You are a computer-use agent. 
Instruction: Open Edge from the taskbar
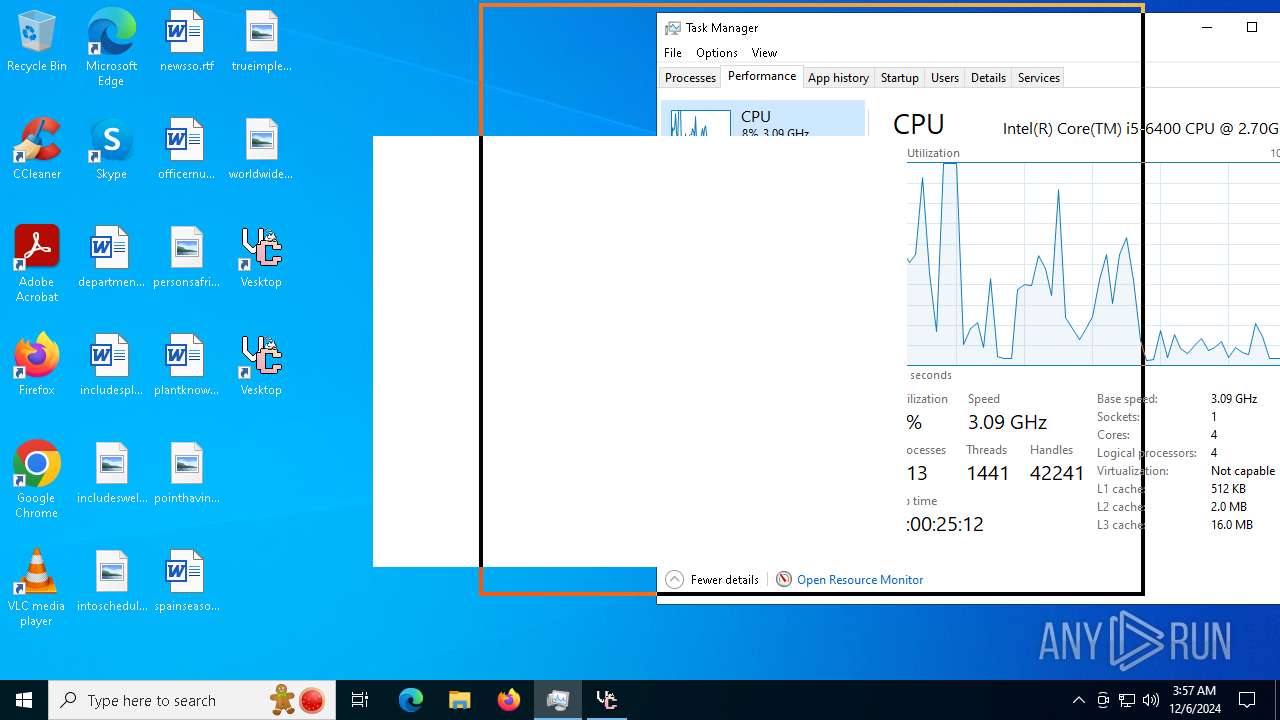click(x=411, y=700)
